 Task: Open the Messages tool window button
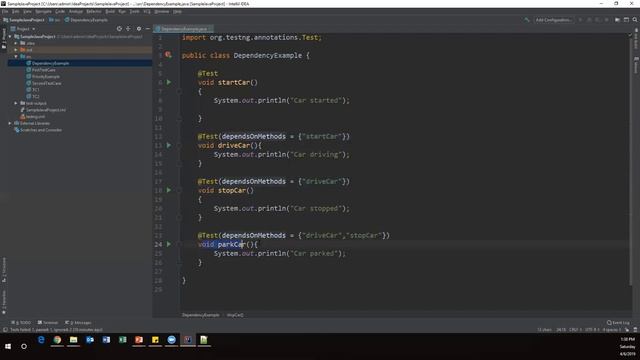[x=78, y=322]
